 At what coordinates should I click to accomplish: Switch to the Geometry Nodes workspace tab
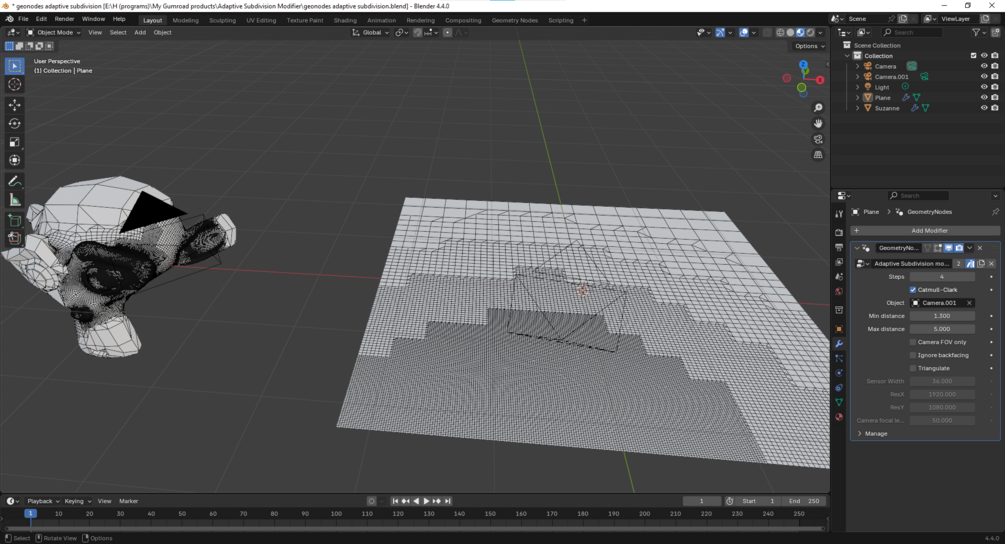tap(515, 21)
